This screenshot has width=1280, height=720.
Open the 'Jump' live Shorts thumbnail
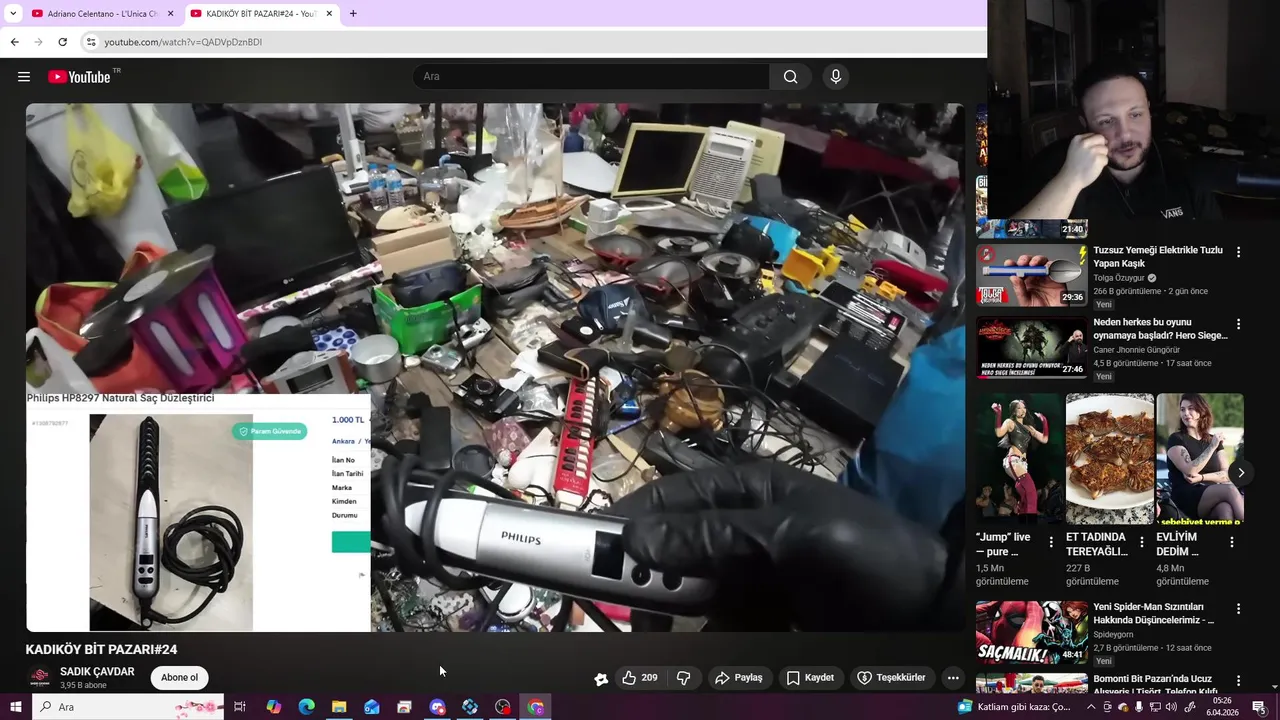point(1020,458)
